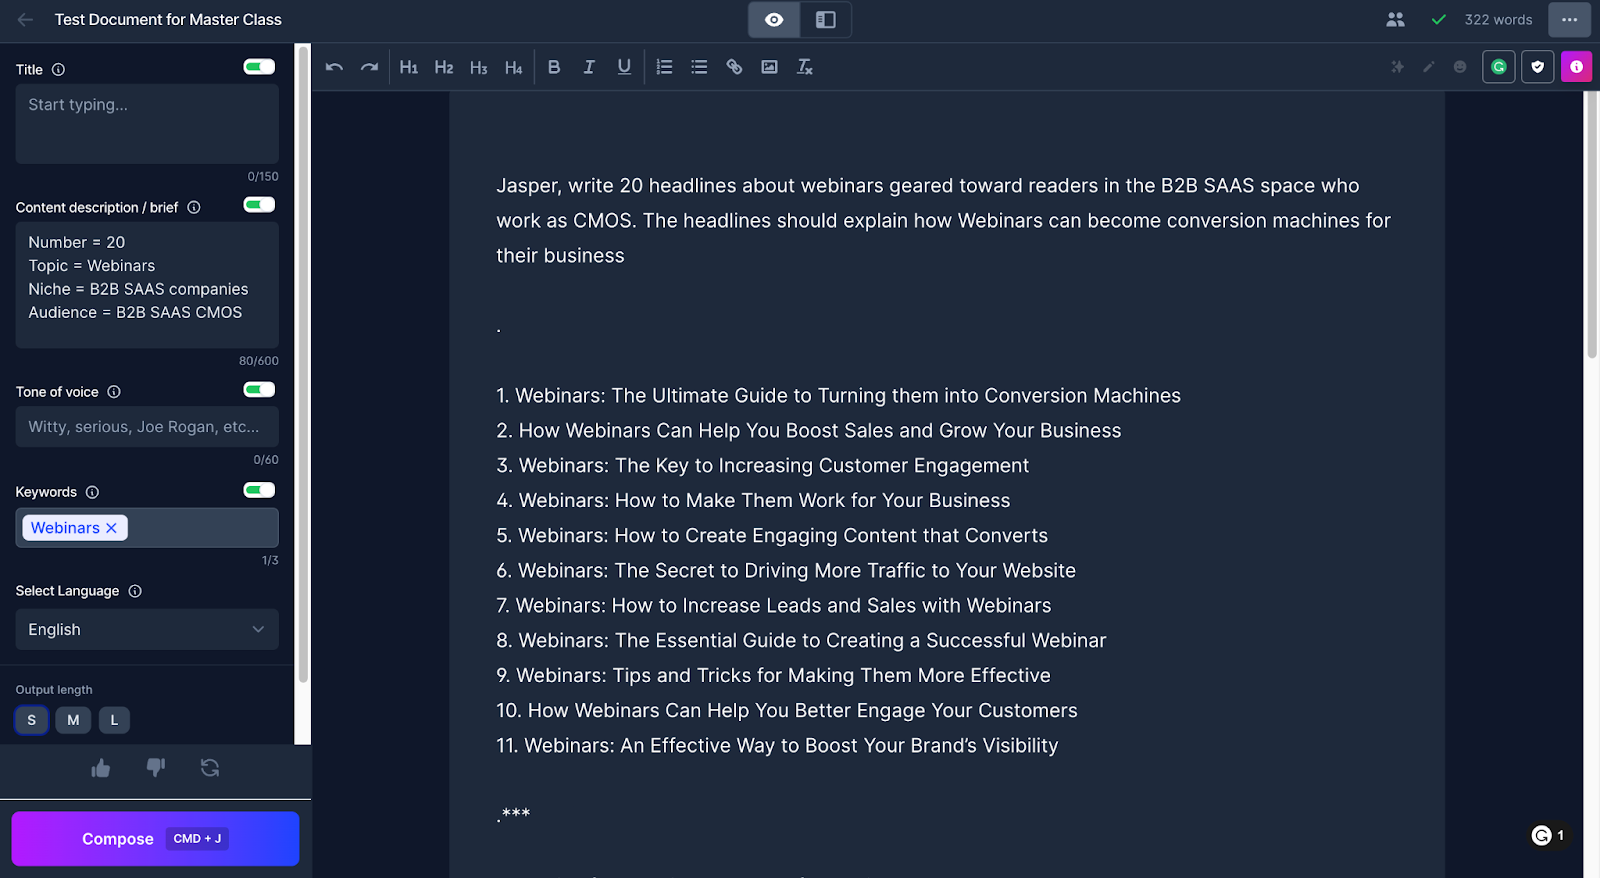Open the Grammarly suggestions badge at bottom right

click(x=1549, y=835)
